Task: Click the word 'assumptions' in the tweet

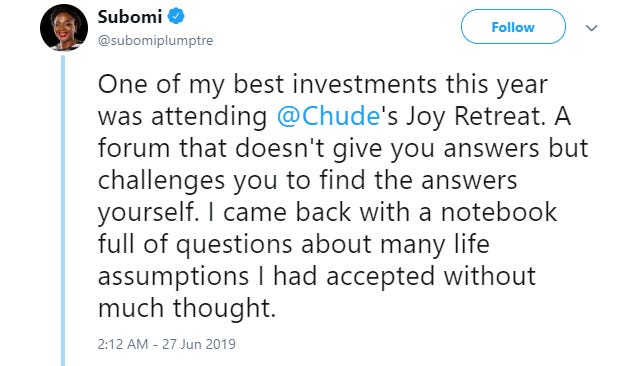Action: 173,277
